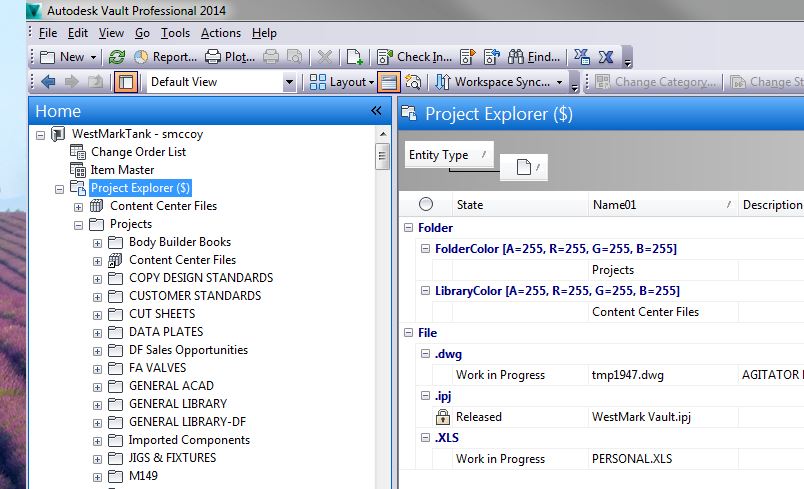The image size is (804, 489).
Task: Select the FA VALVES folder icon
Action: 116,368
